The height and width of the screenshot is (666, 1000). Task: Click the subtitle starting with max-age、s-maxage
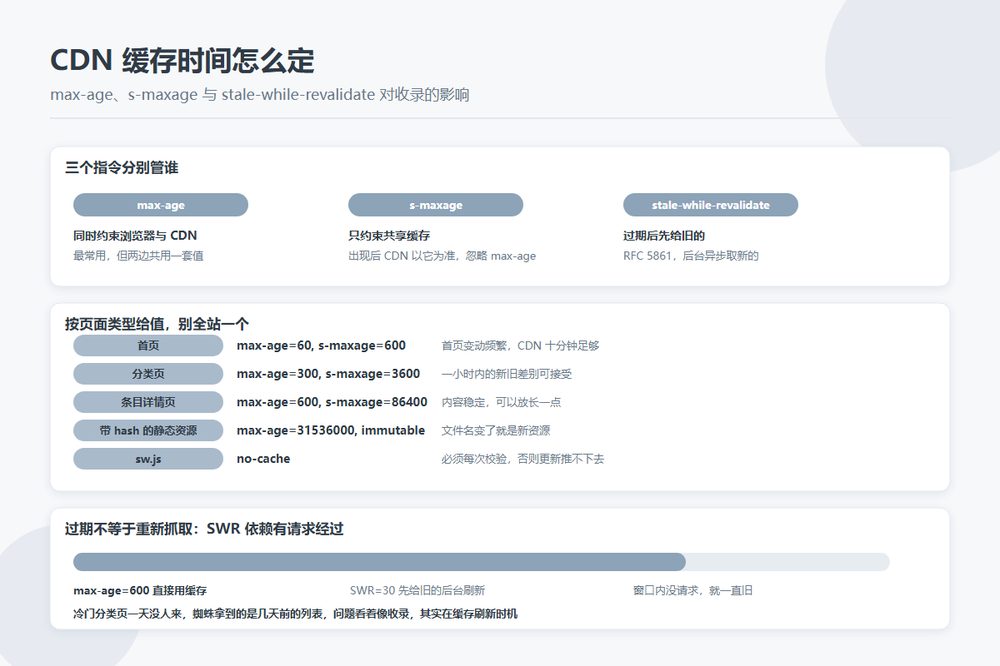(260, 94)
